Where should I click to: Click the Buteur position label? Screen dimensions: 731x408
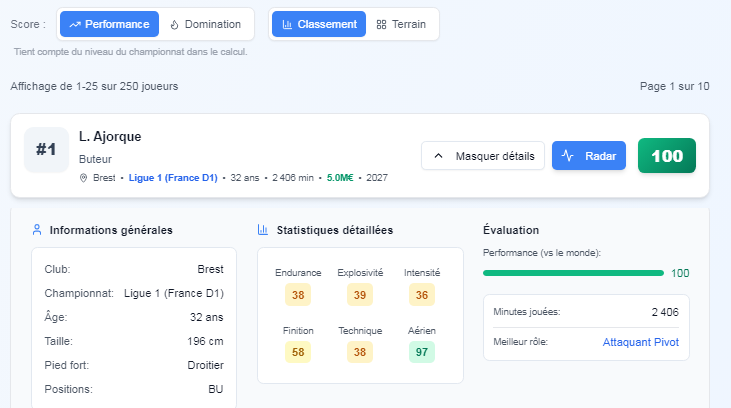pyautogui.click(x=95, y=159)
